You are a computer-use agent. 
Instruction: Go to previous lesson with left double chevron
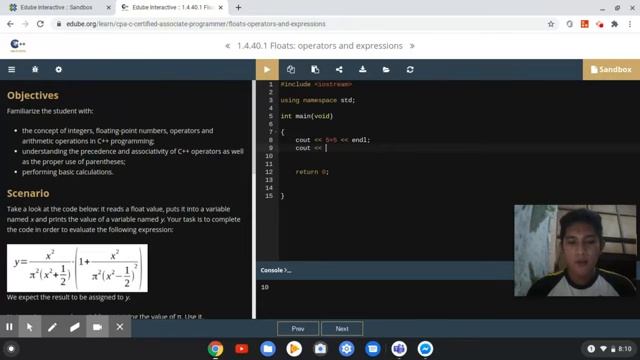228,46
